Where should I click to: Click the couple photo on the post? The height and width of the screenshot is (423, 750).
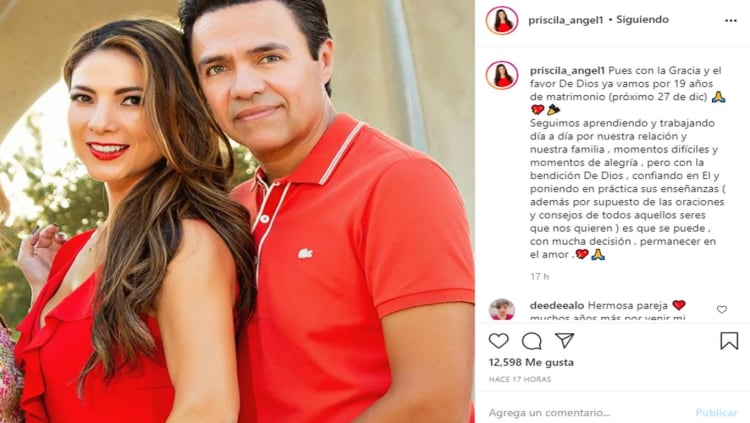point(237,212)
